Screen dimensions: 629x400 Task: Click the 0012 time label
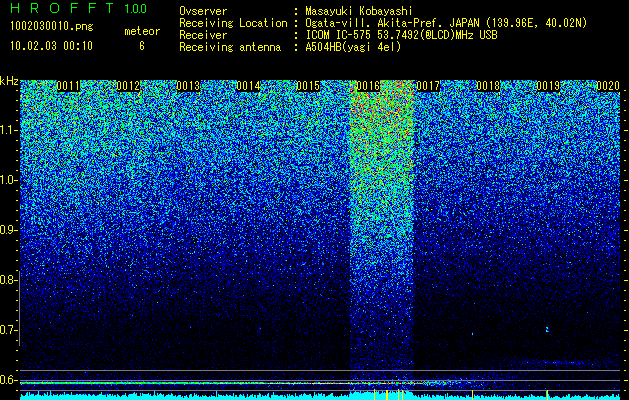(x=128, y=86)
